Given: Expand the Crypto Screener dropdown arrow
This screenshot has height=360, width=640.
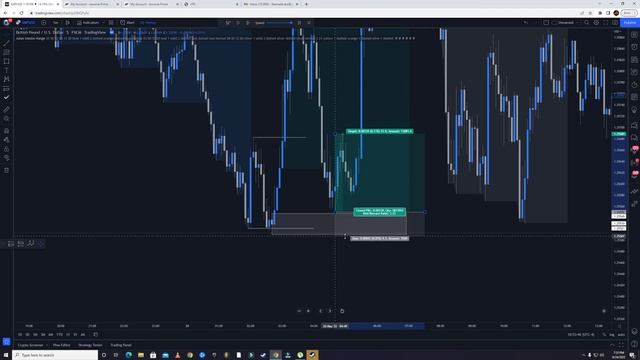Looking at the screenshot, I should (47, 345).
